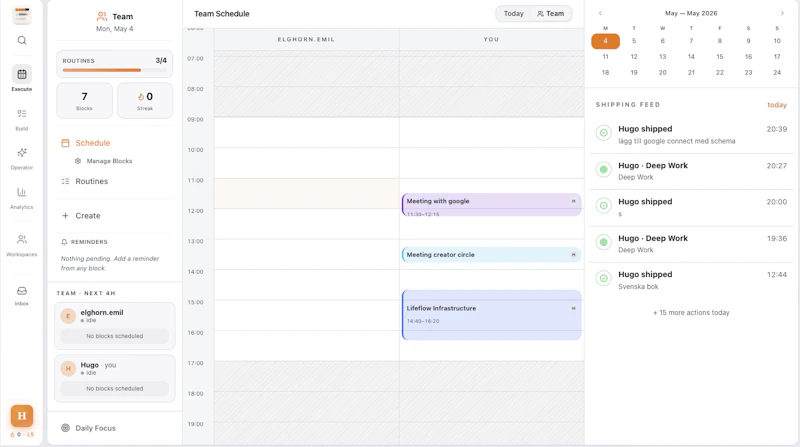Go to the next month arrow
800x447 pixels.
pyautogui.click(x=782, y=13)
